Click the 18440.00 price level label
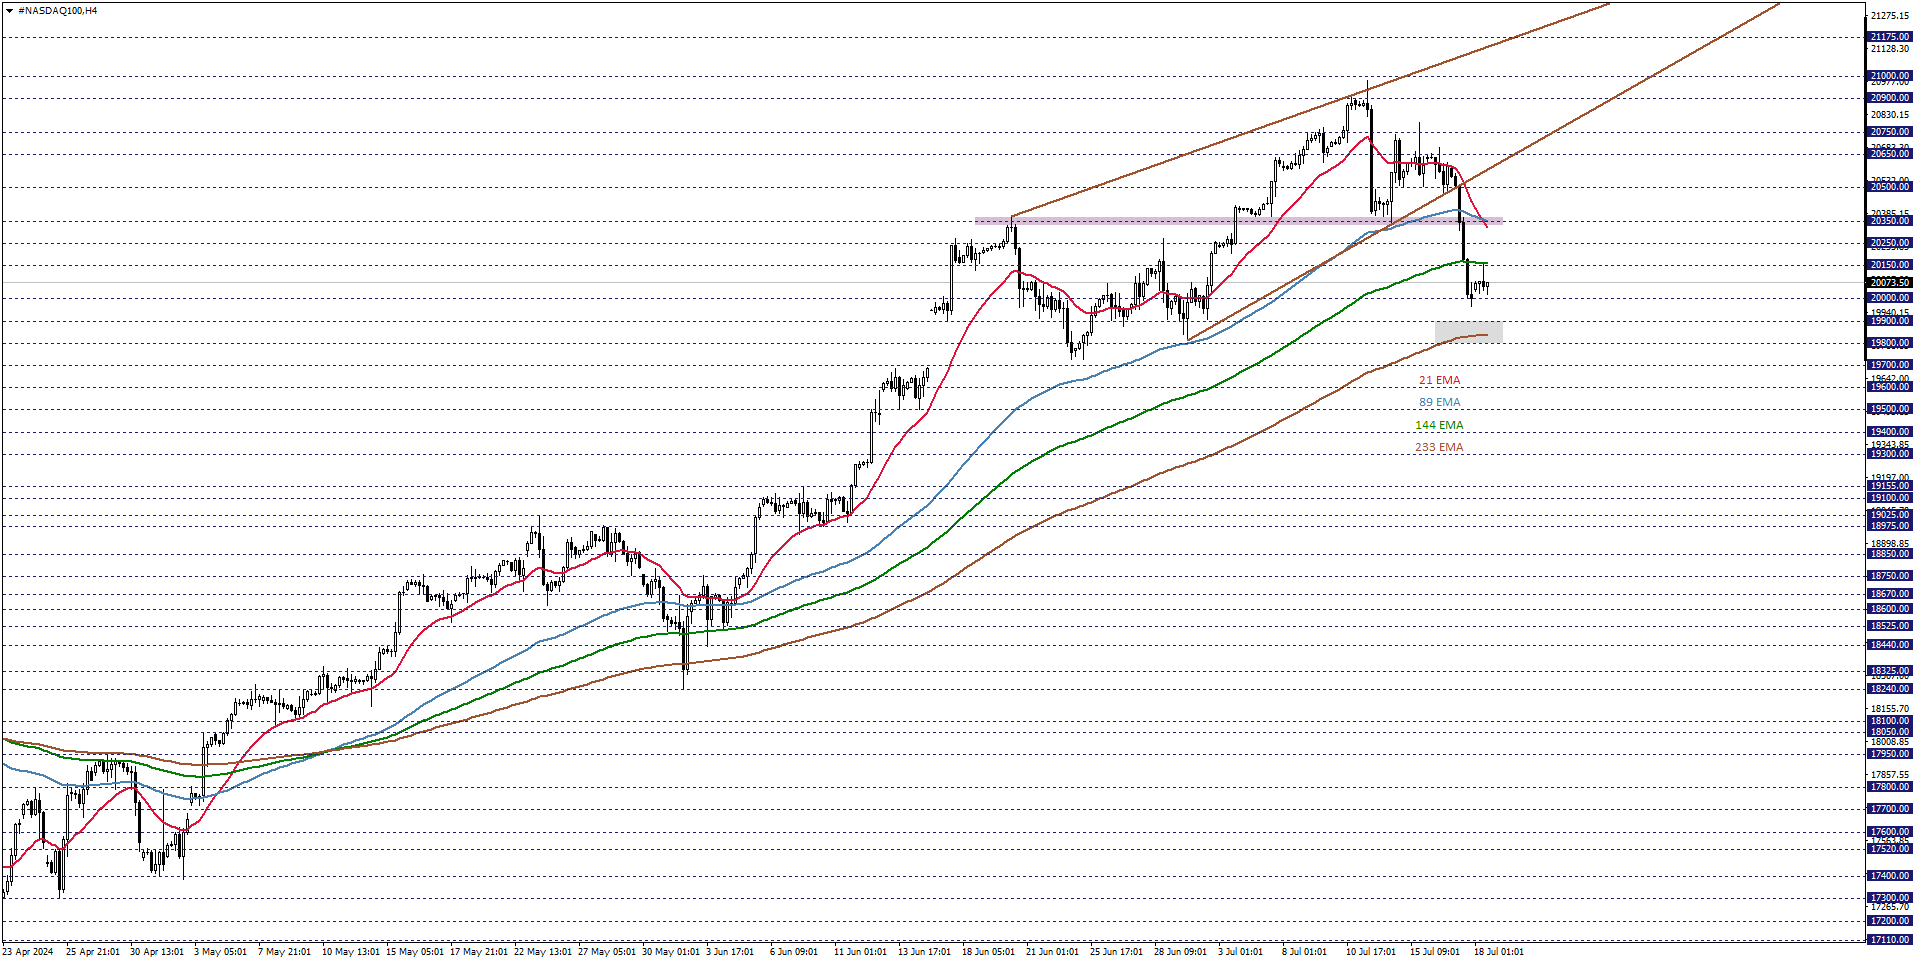The image size is (1916, 963). (x=1890, y=645)
